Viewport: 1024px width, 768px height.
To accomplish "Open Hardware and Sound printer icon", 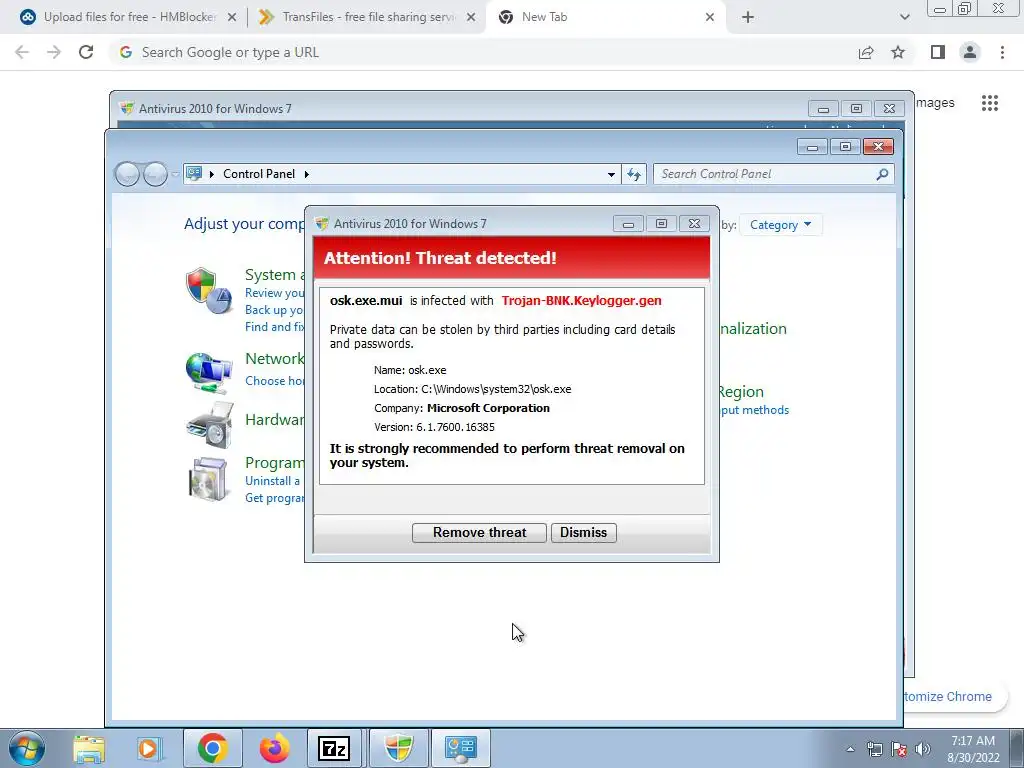I will [210, 425].
